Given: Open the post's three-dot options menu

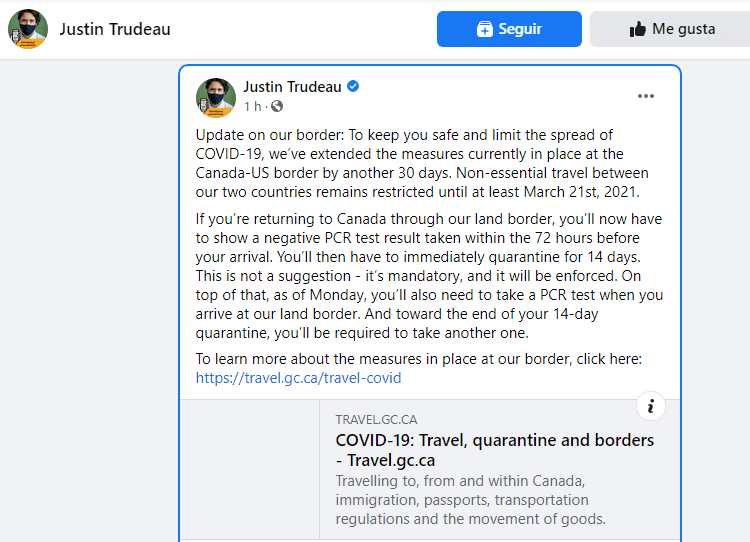Looking at the screenshot, I should click(646, 96).
